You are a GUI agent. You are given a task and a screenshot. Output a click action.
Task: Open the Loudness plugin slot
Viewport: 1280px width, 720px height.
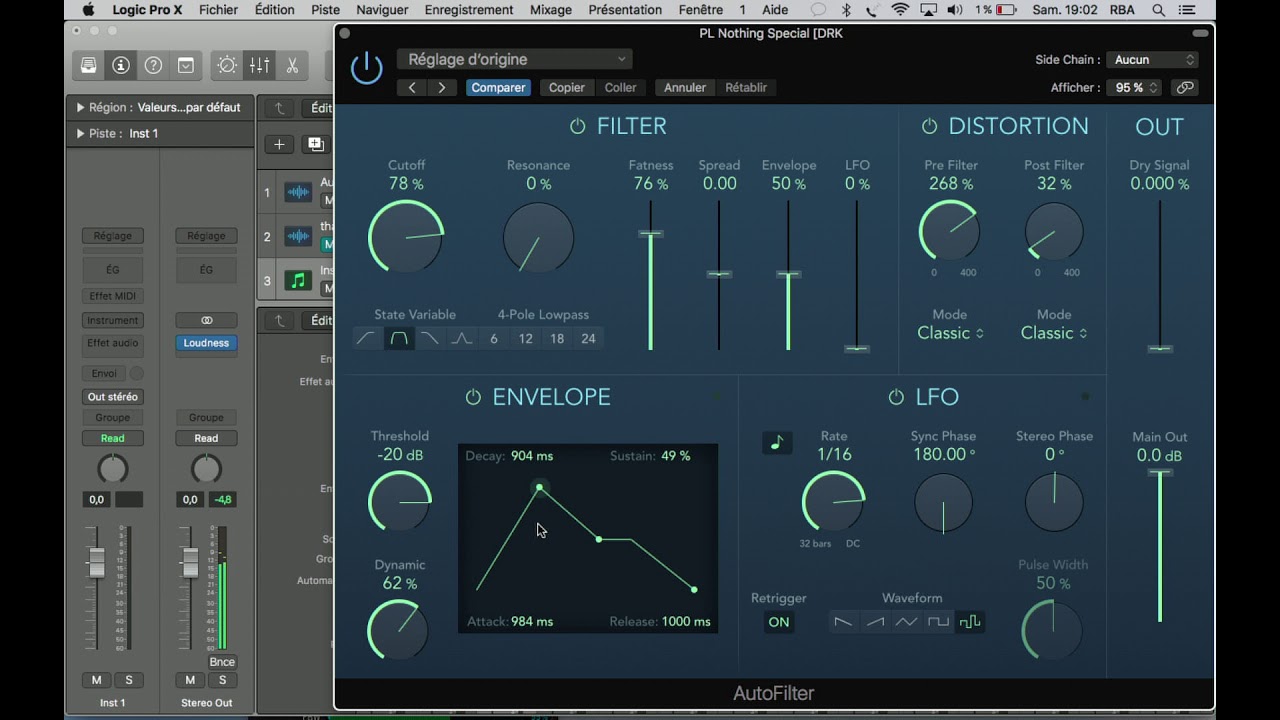pos(206,343)
